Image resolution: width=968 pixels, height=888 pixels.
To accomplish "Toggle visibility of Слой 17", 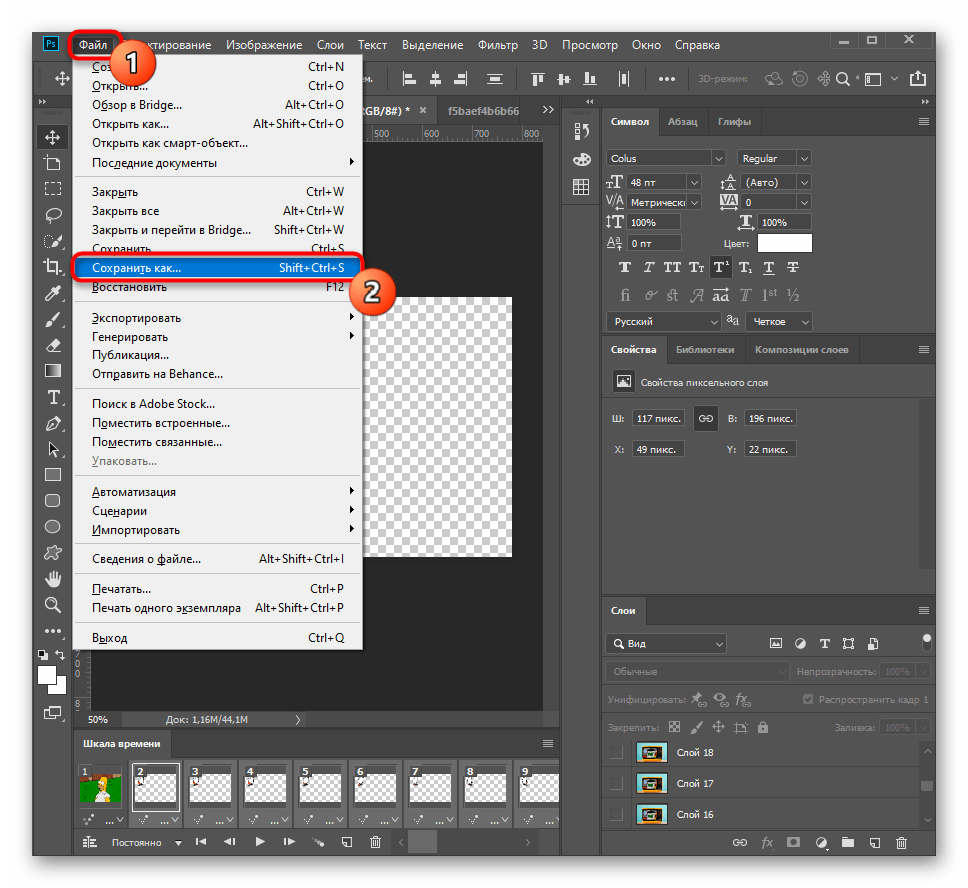I will click(x=616, y=783).
